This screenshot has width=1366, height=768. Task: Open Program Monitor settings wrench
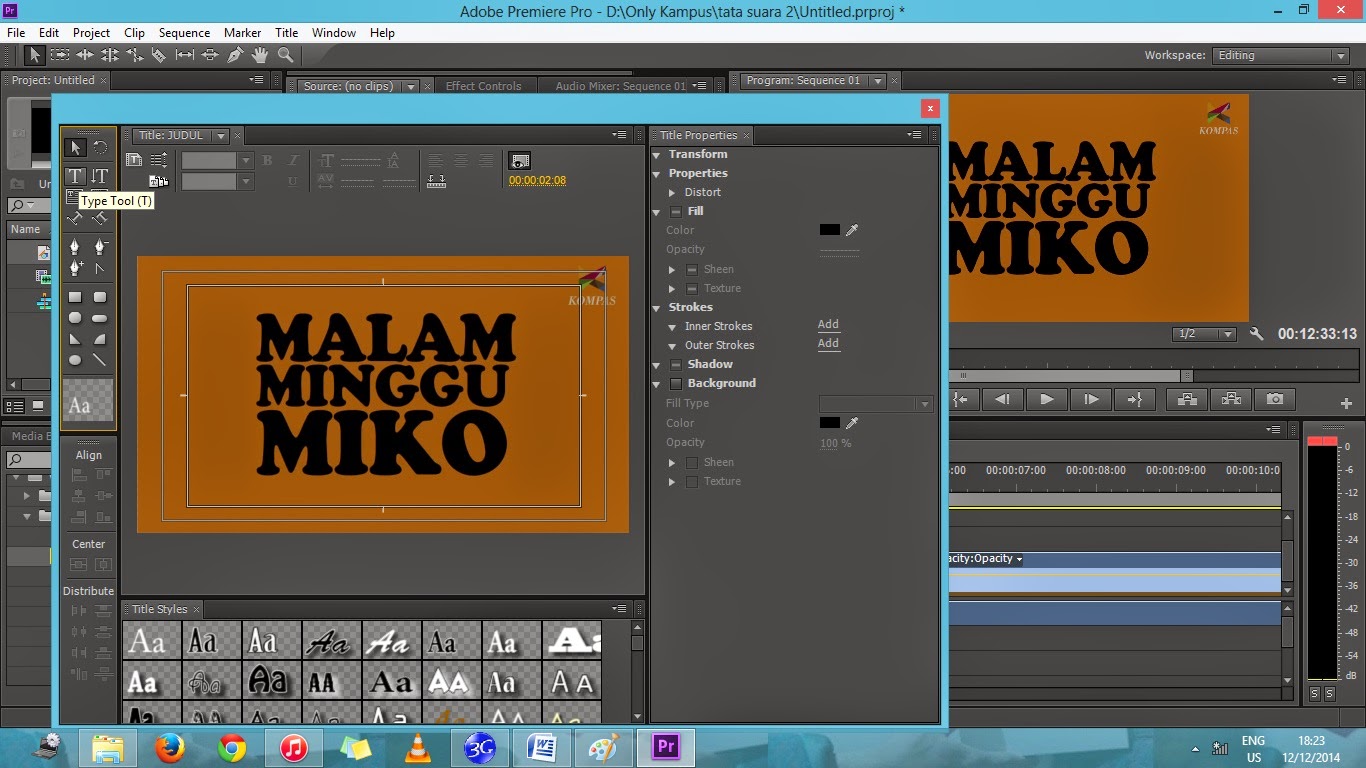tap(1257, 334)
